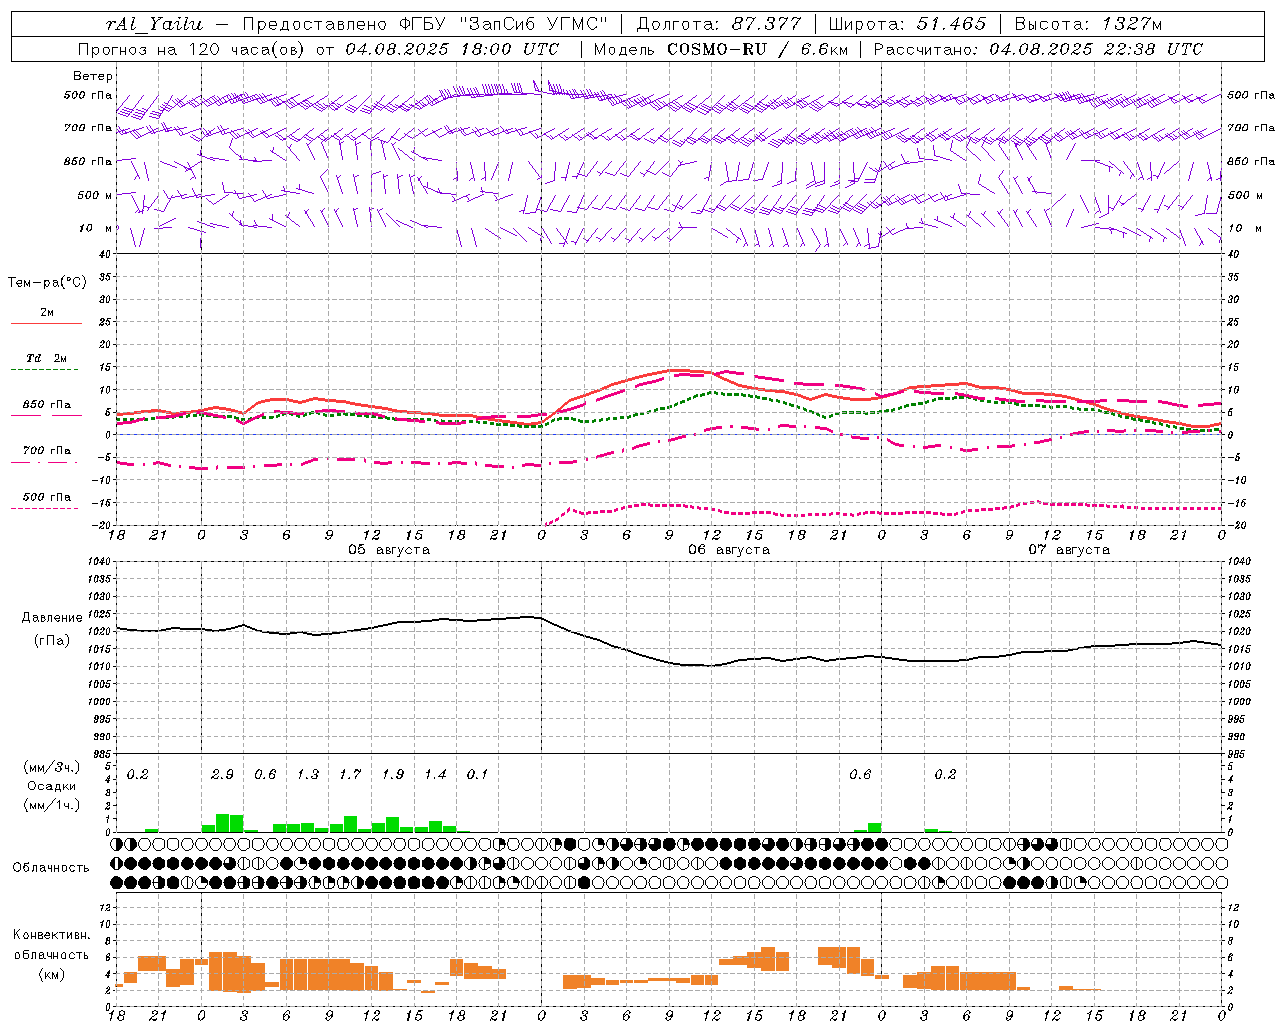The height and width of the screenshot is (1024, 1280).
Task: Click the Ветер panel label
Action: click(x=92, y=76)
